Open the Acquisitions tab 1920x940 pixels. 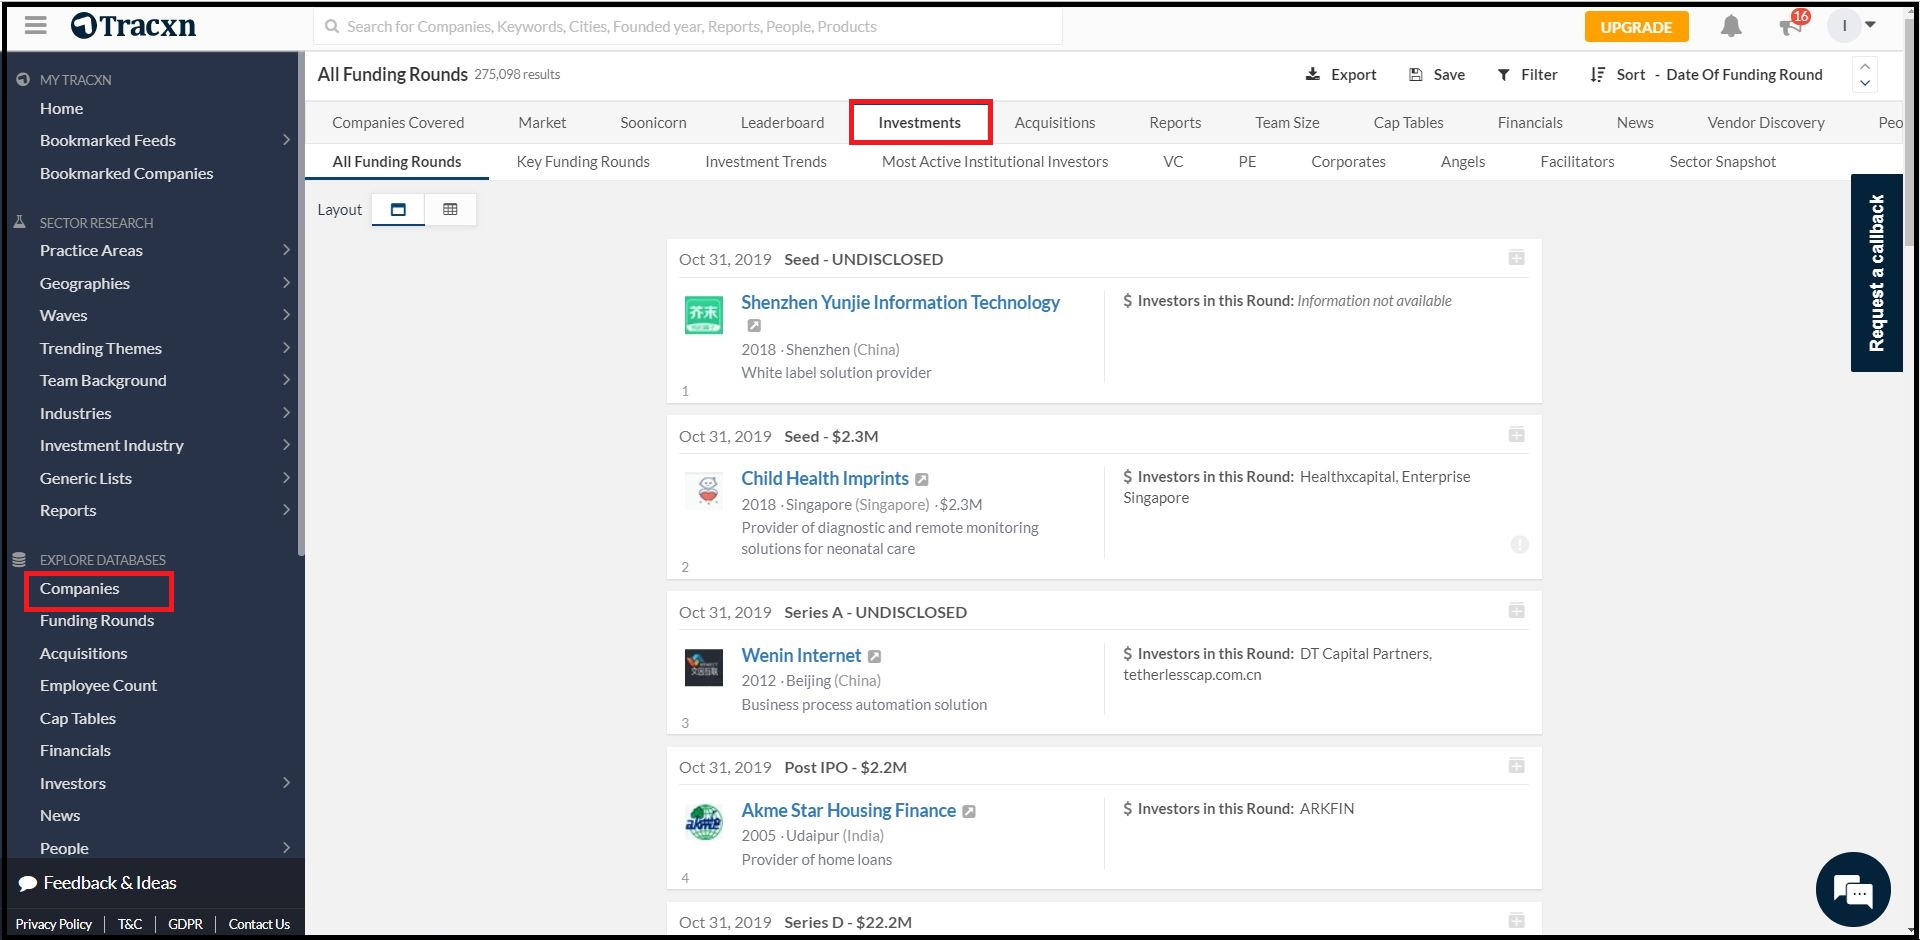pos(1054,123)
